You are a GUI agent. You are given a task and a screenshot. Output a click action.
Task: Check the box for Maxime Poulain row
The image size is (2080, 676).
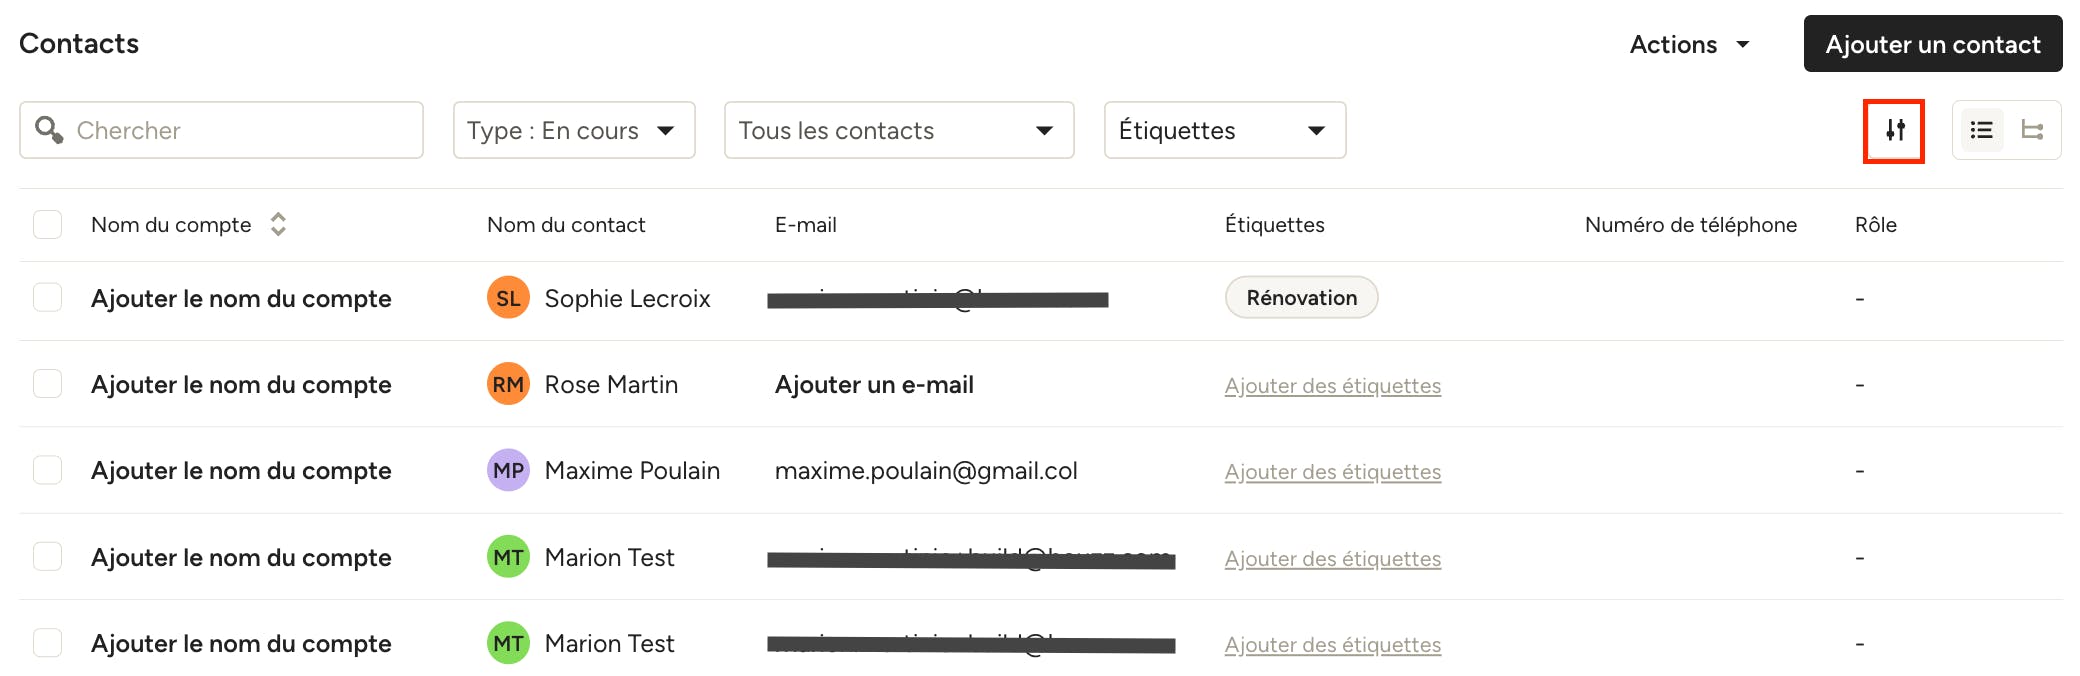pos(47,469)
